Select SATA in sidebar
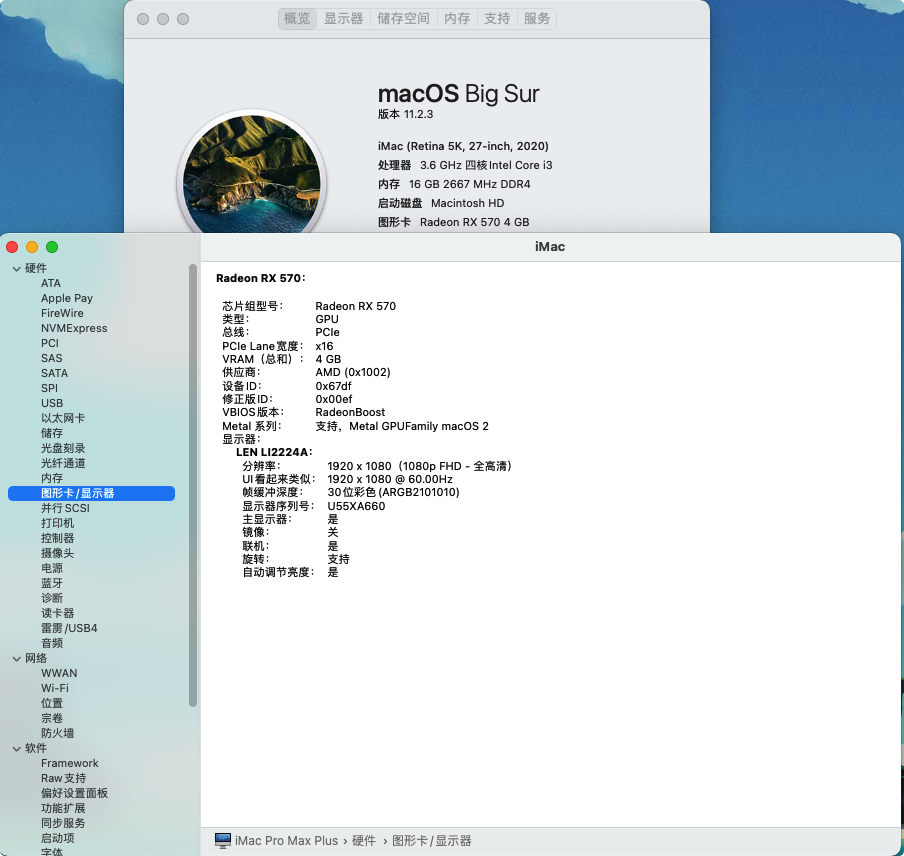 [x=54, y=373]
